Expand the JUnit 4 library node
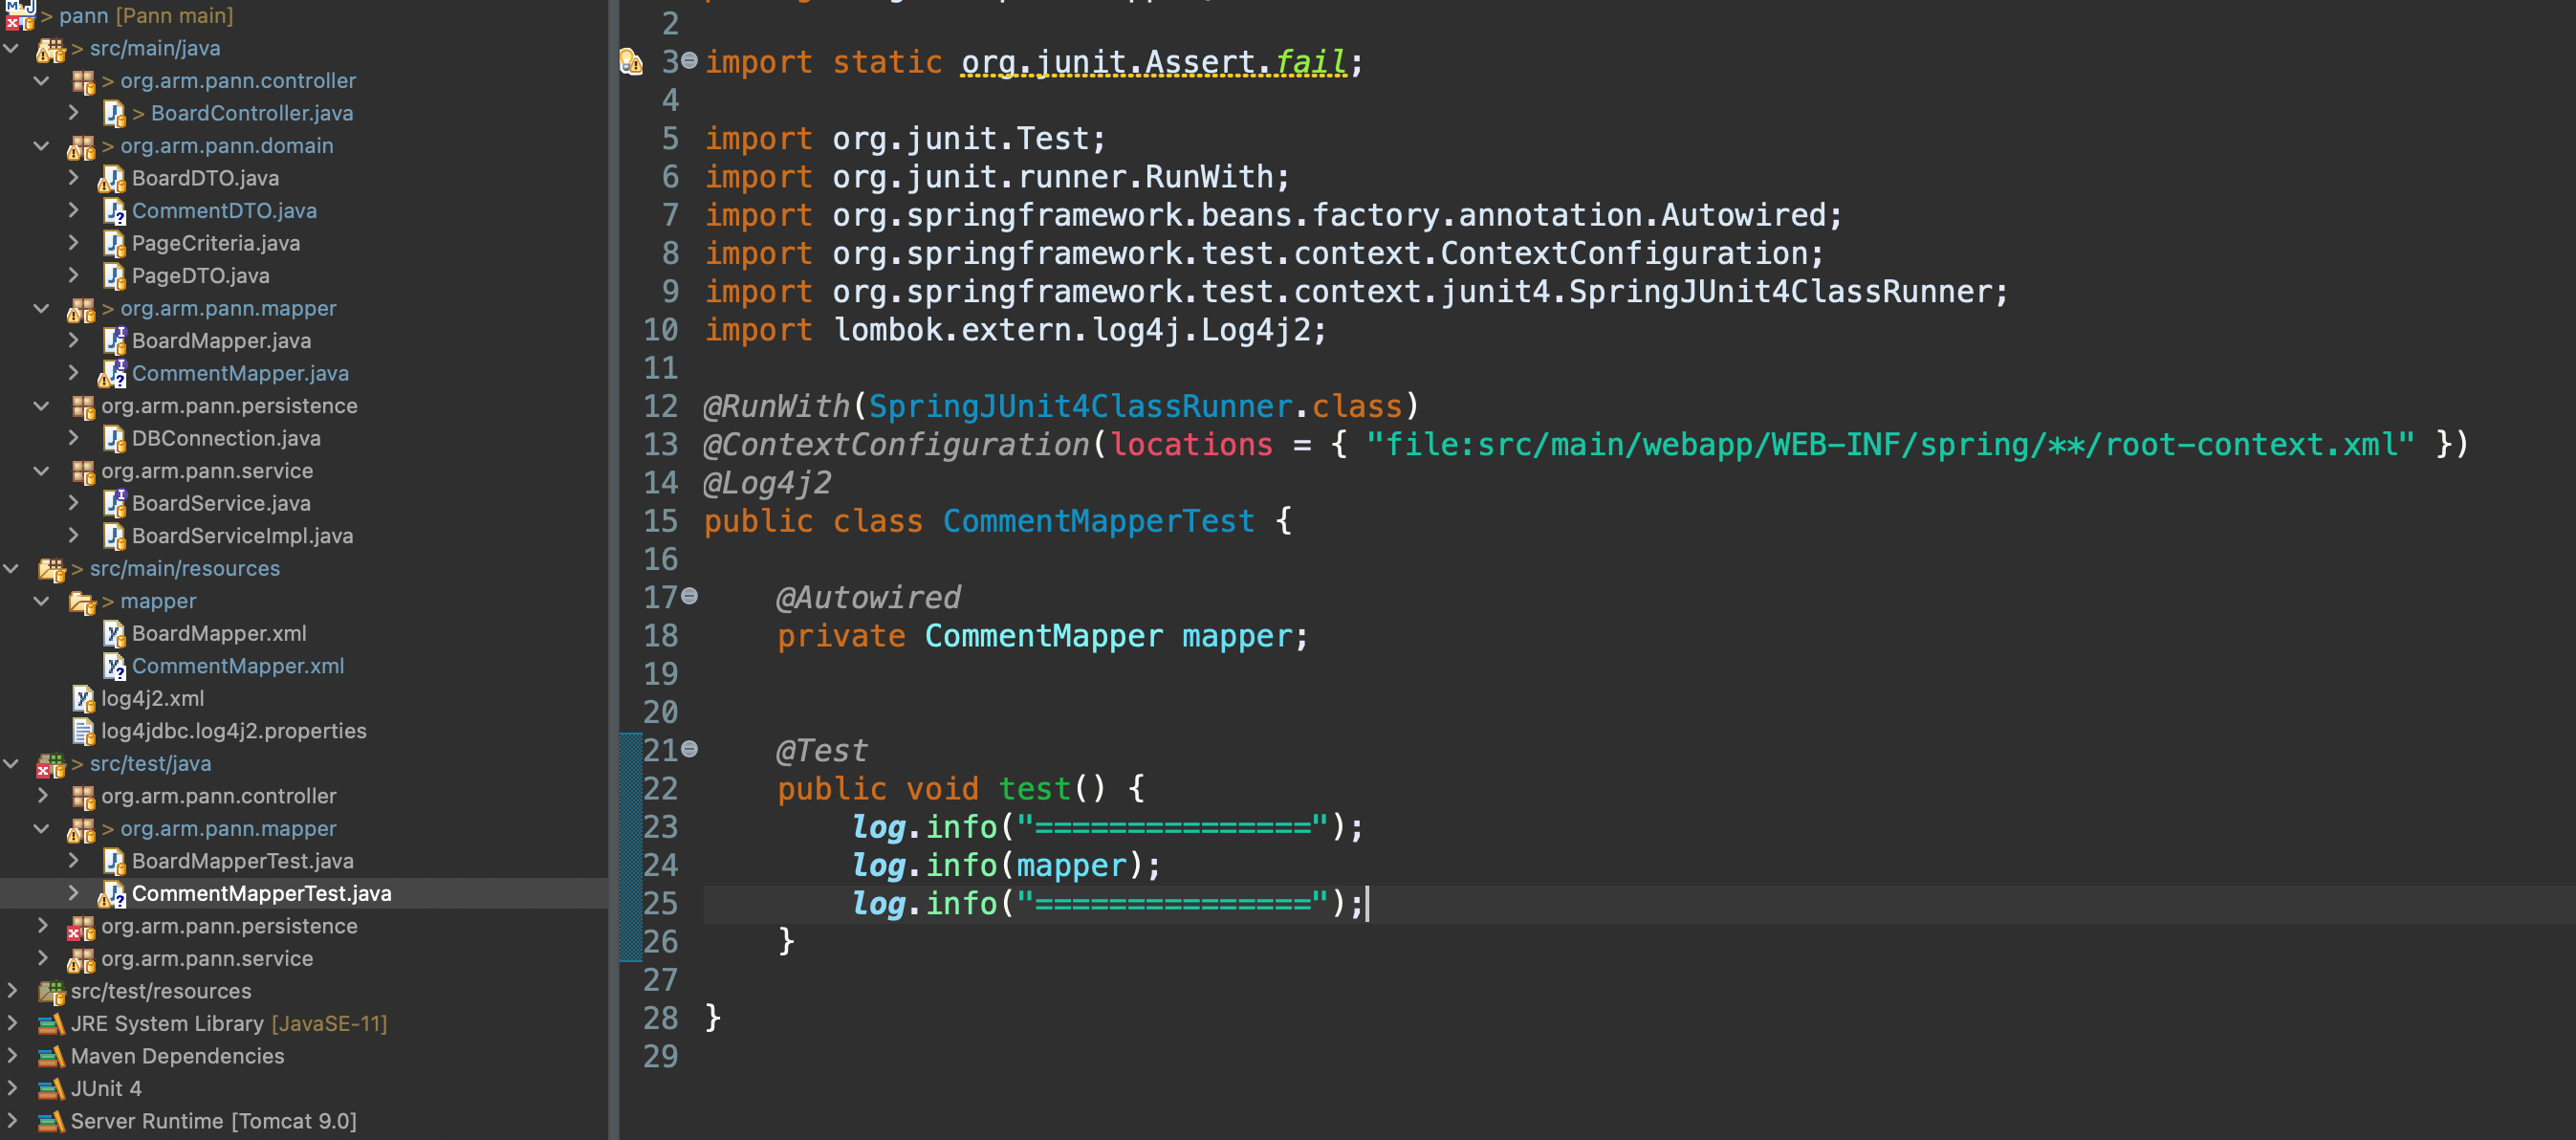Screen dimensions: 2576x1140 (12, 1089)
